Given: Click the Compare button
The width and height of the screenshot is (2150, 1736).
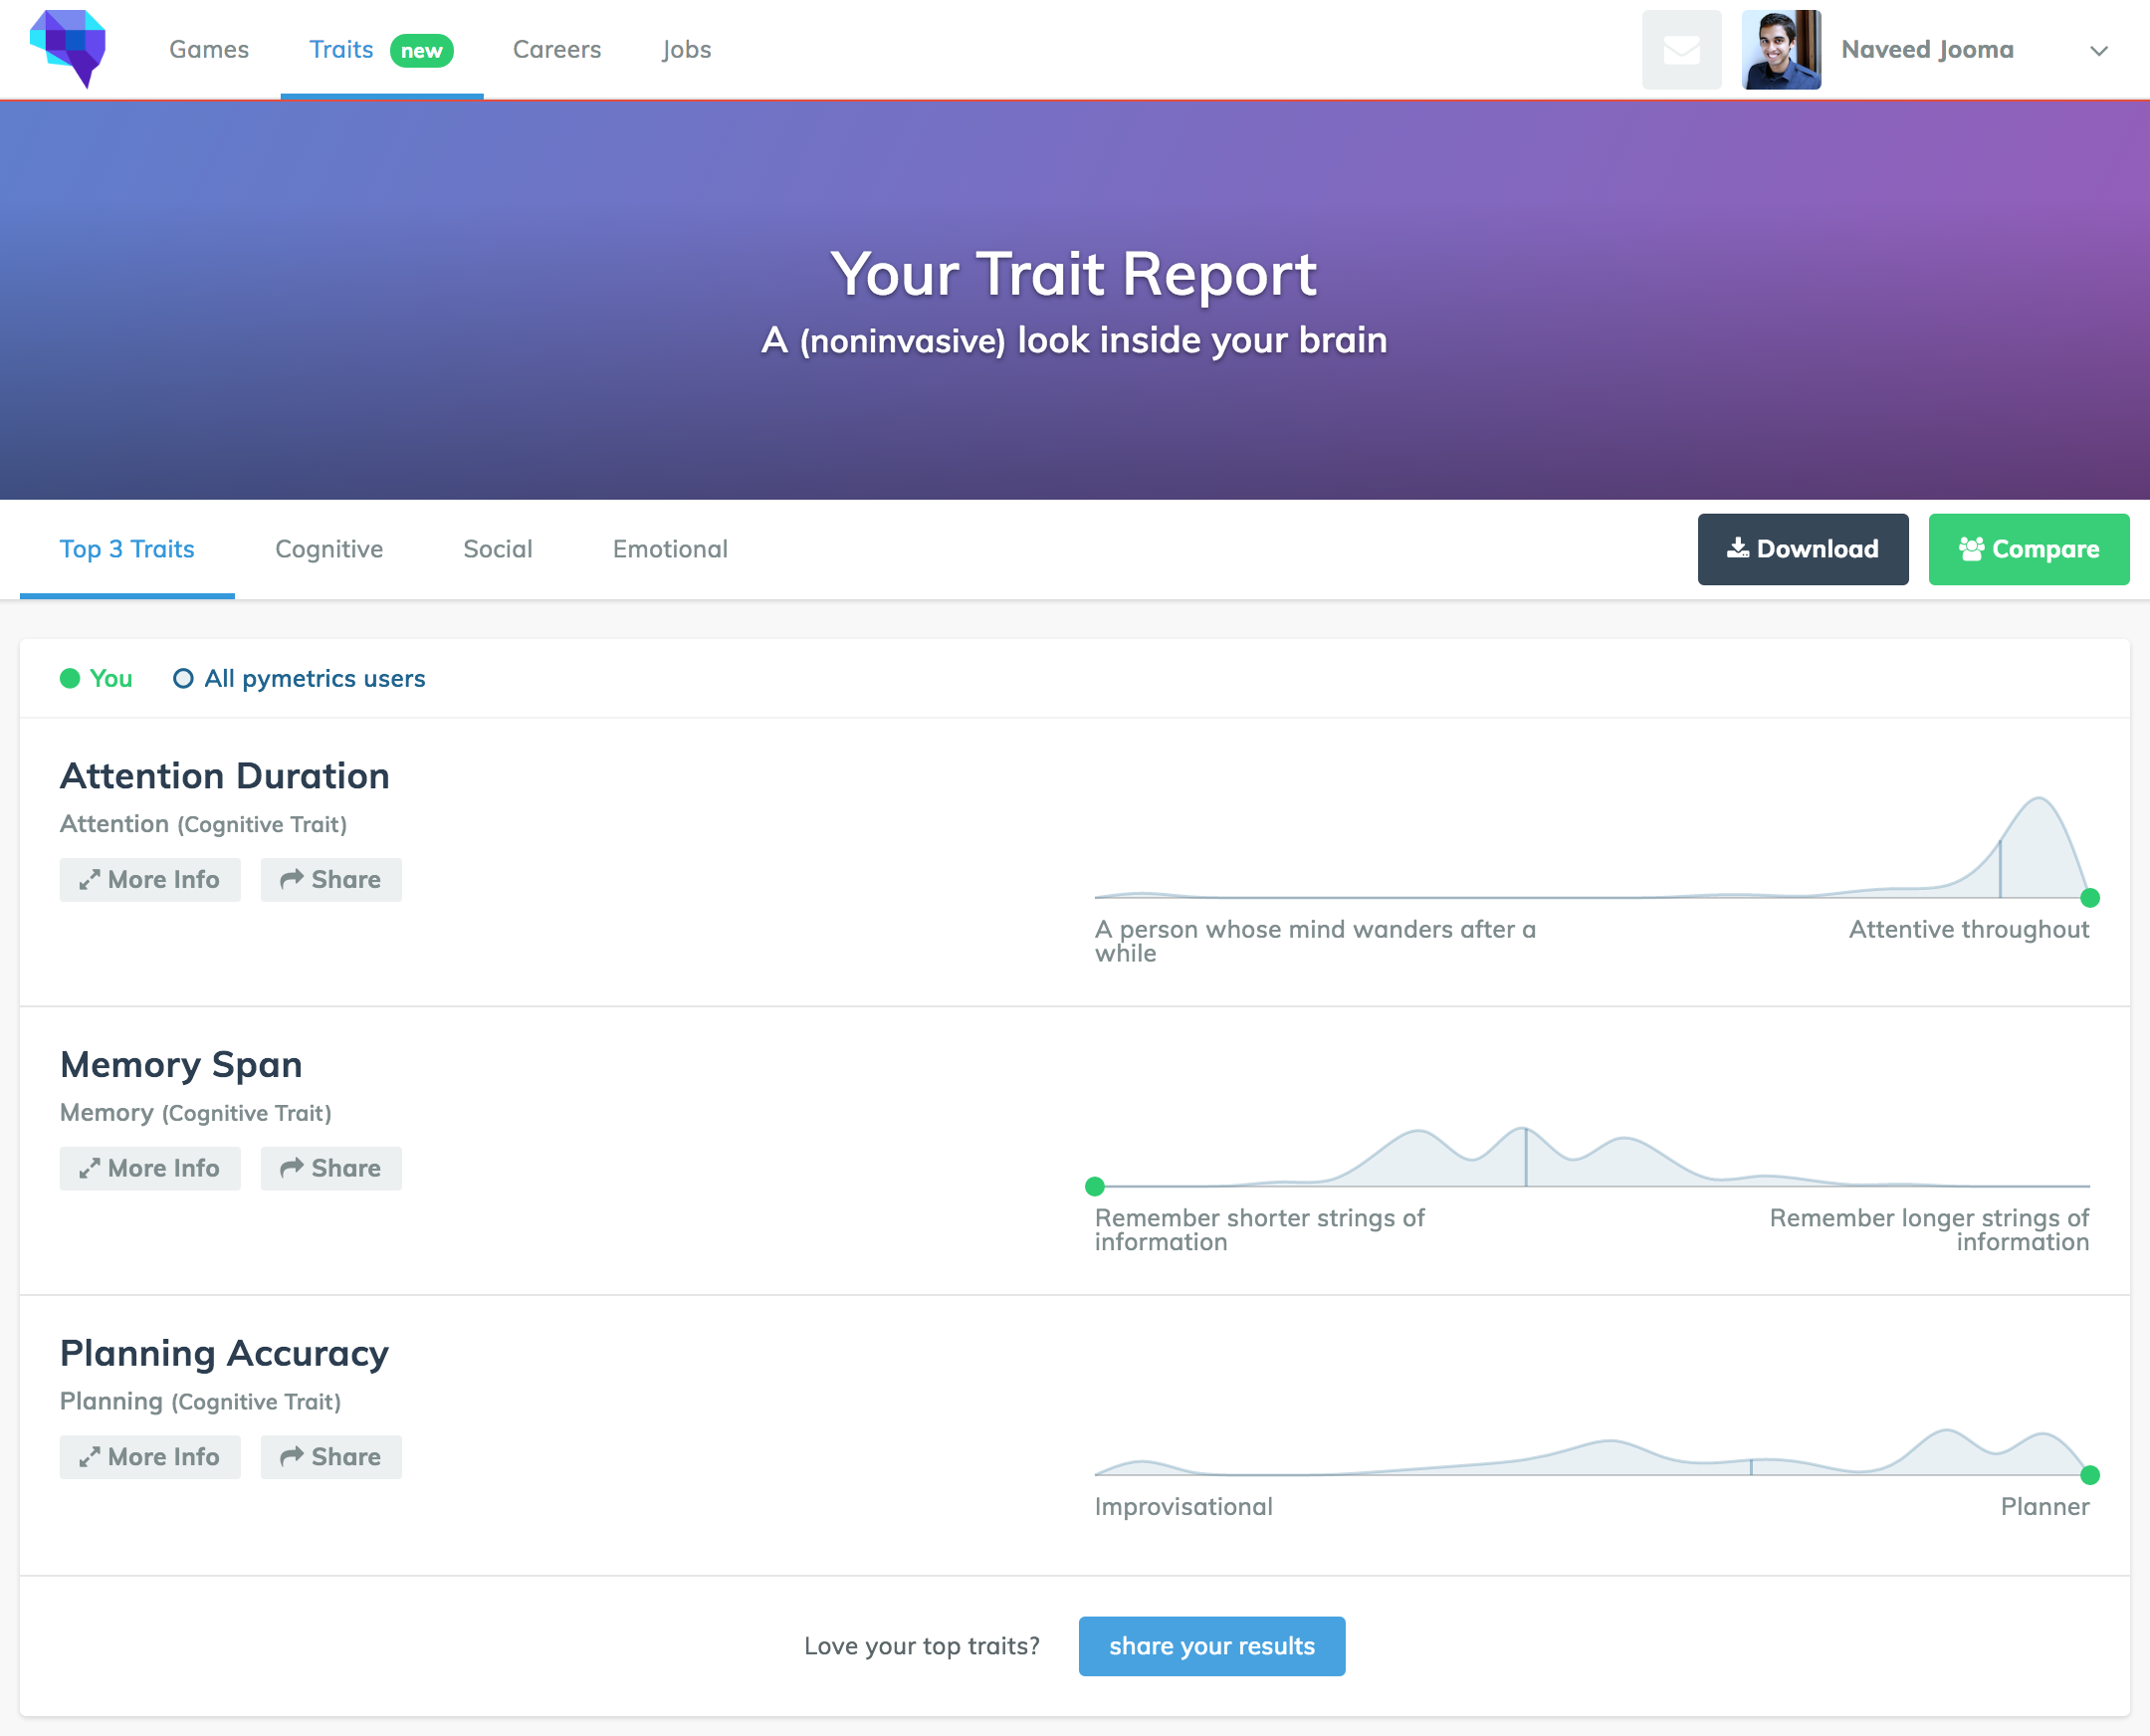Looking at the screenshot, I should (x=2028, y=549).
